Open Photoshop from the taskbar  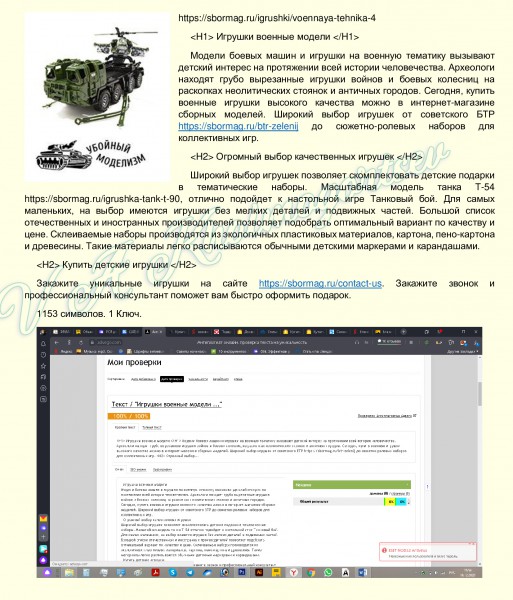[x=242, y=572]
